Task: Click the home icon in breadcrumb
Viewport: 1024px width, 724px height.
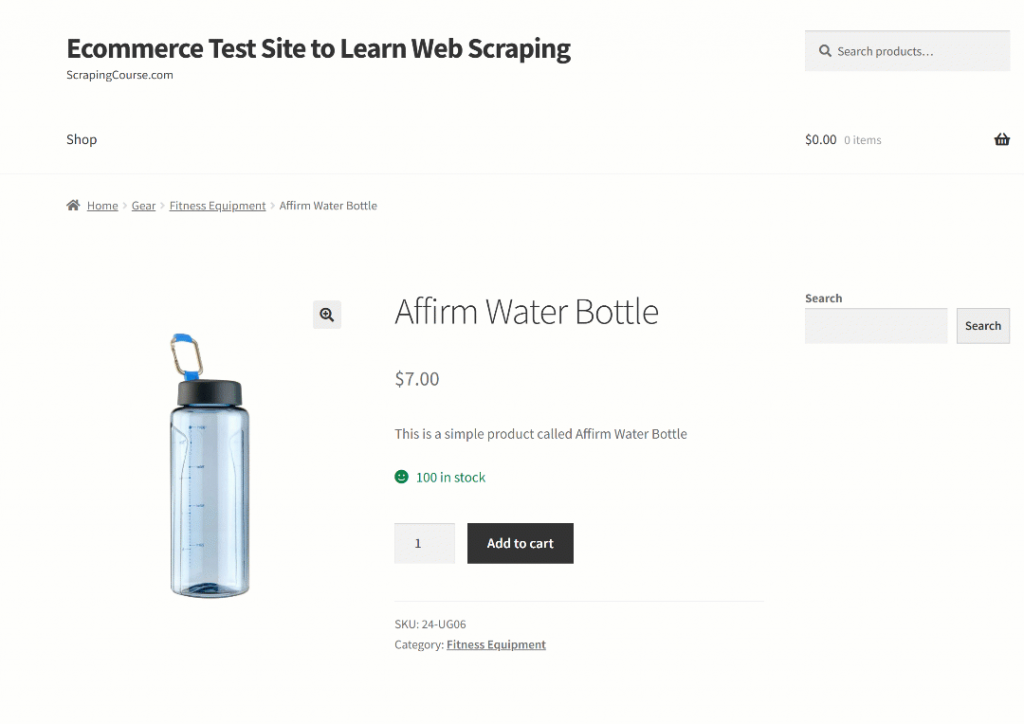Action: [73, 206]
